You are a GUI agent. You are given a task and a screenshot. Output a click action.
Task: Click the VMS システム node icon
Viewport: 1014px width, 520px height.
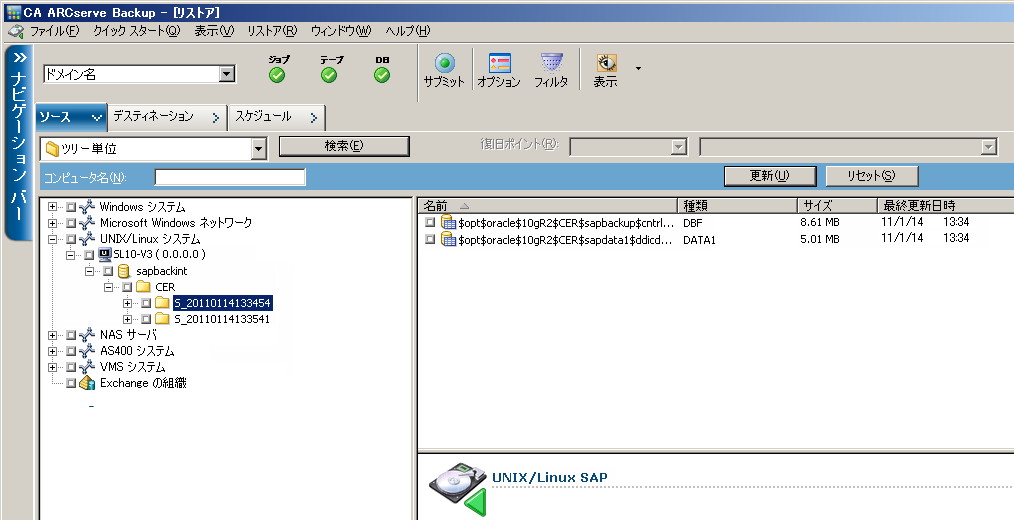click(87, 367)
